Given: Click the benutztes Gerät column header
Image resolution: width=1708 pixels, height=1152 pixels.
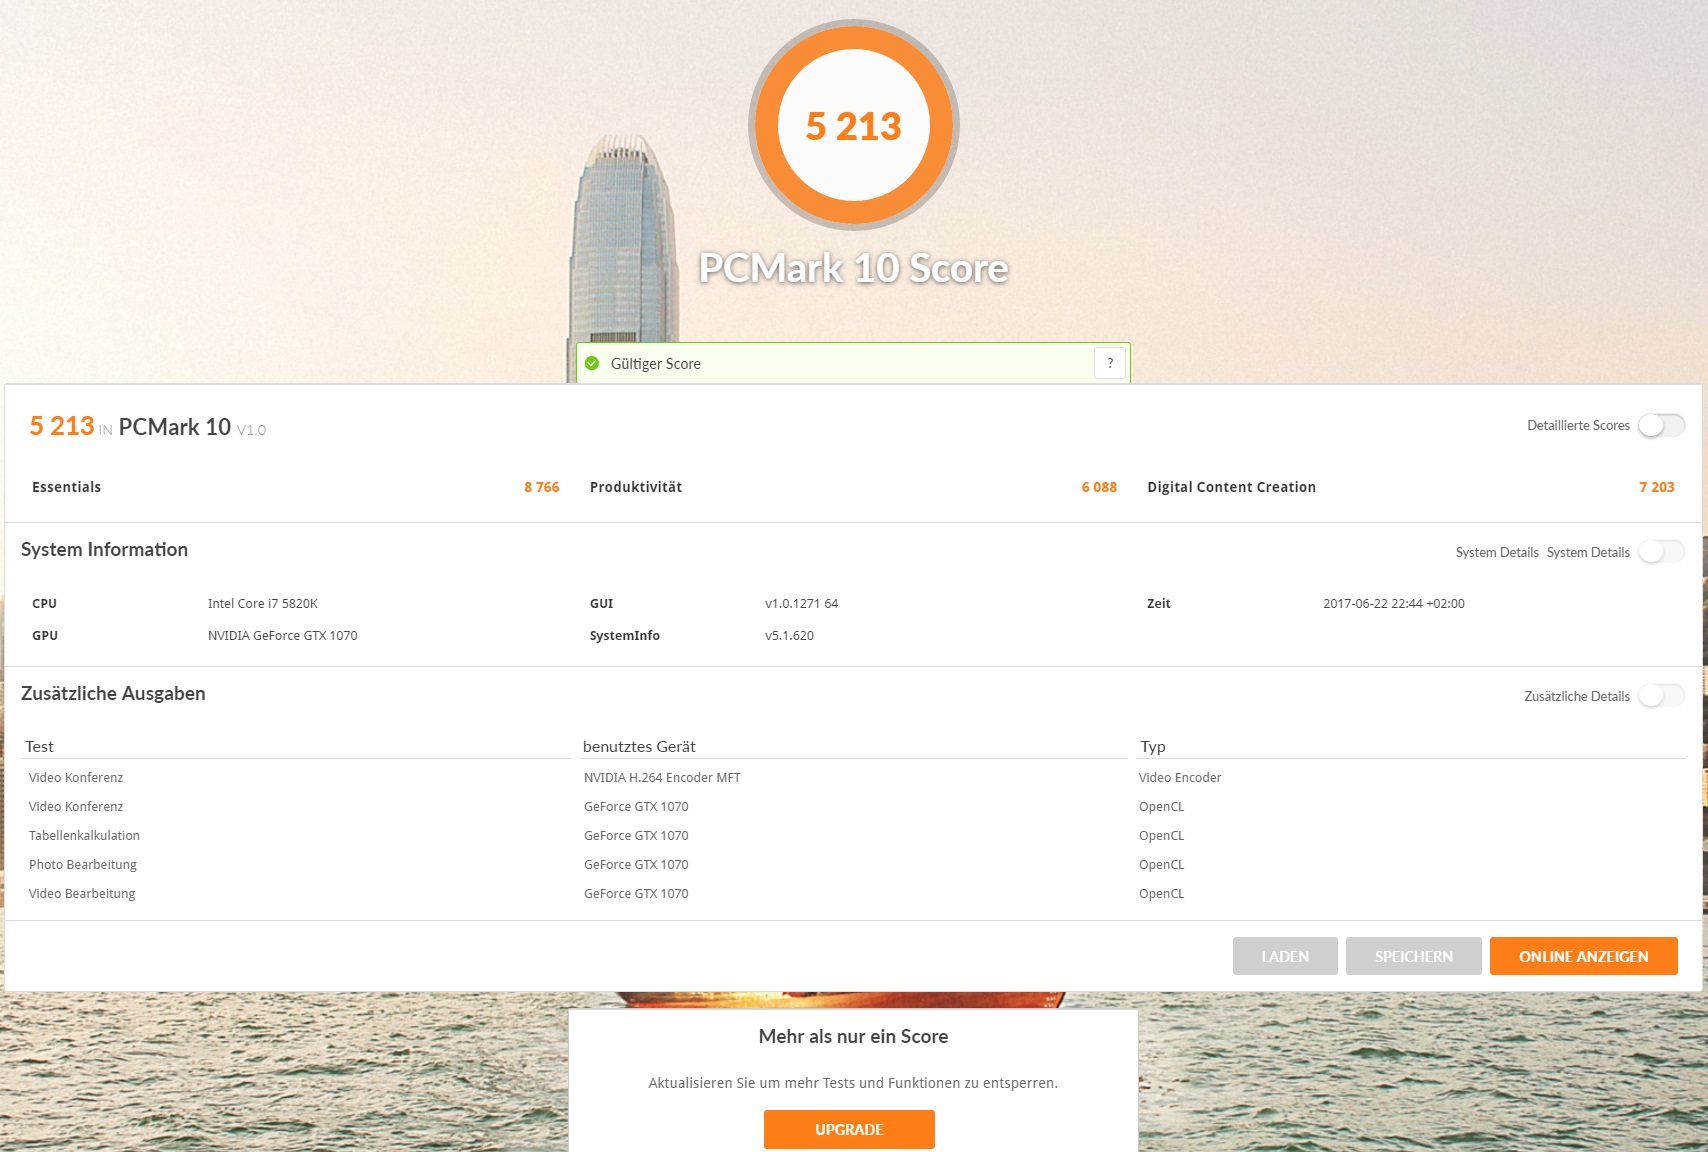Looking at the screenshot, I should pyautogui.click(x=639, y=747).
